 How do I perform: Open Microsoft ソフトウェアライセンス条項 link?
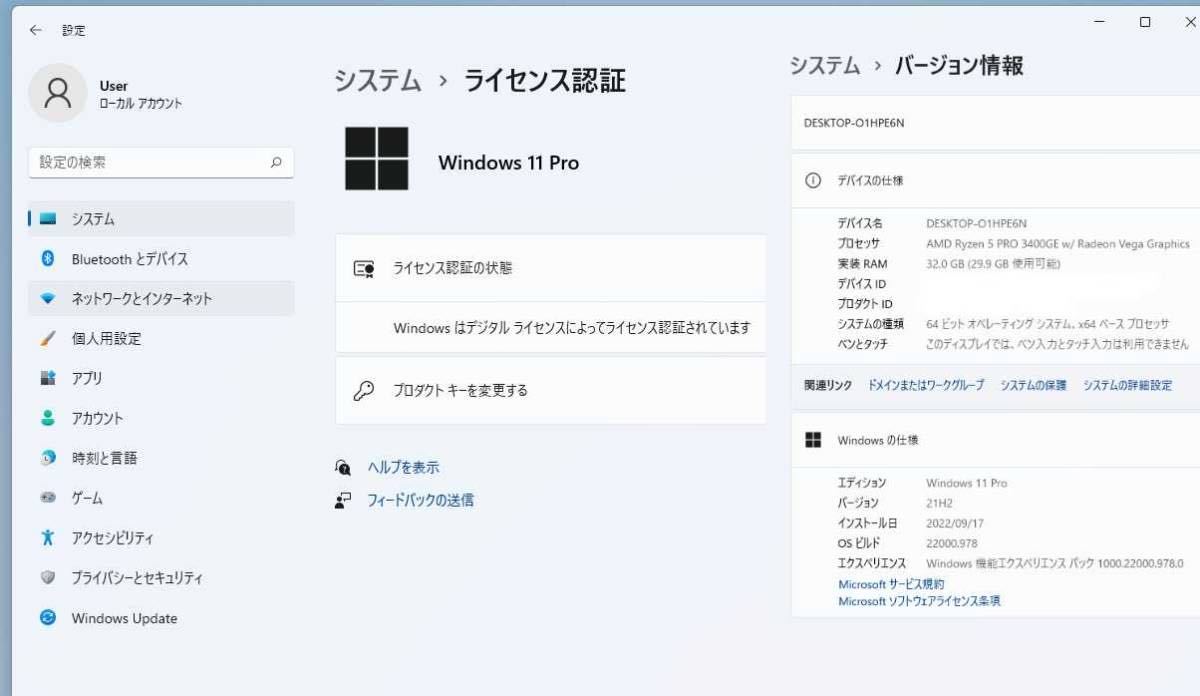919,601
